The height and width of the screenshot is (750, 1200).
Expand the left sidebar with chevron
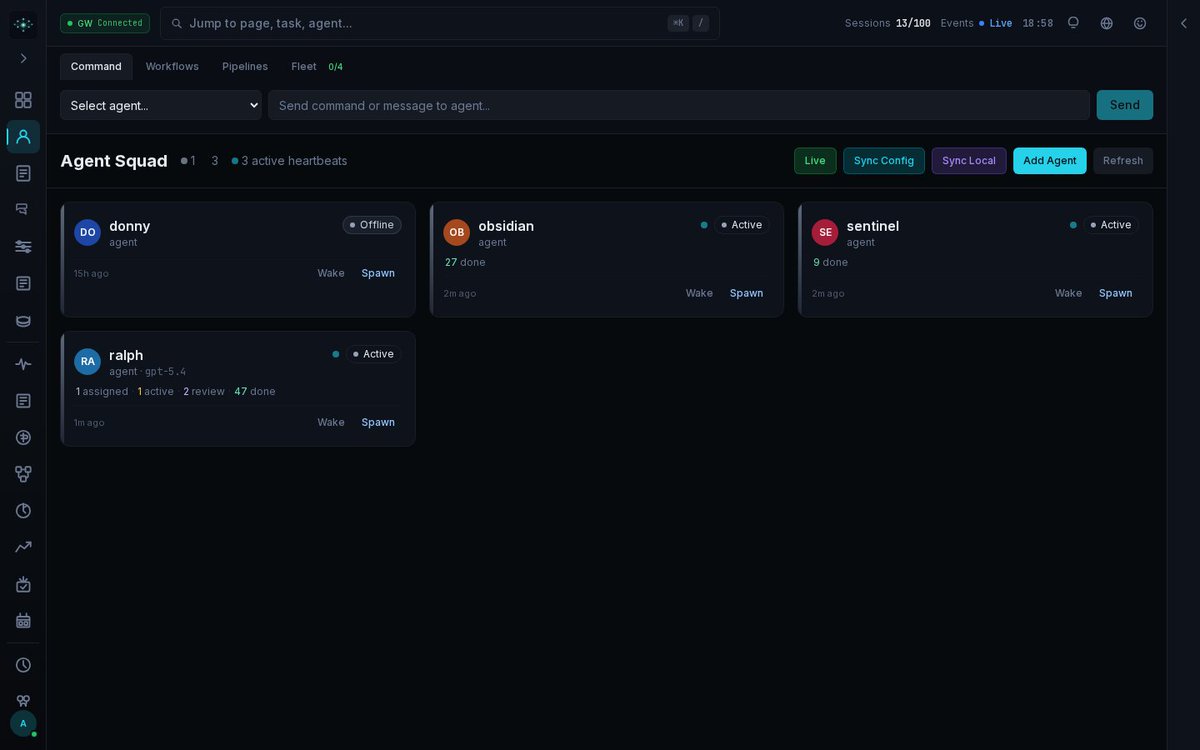[23, 58]
